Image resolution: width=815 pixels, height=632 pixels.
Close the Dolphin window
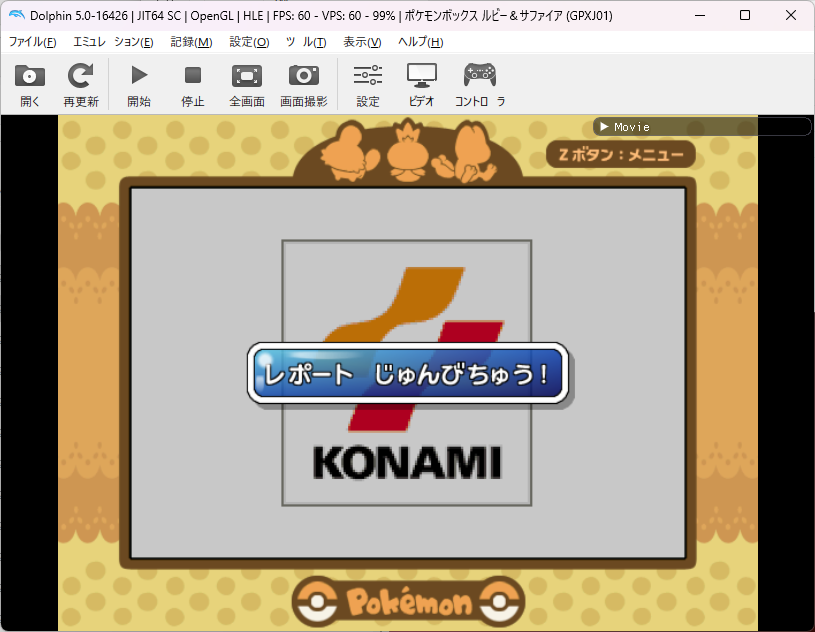click(791, 15)
